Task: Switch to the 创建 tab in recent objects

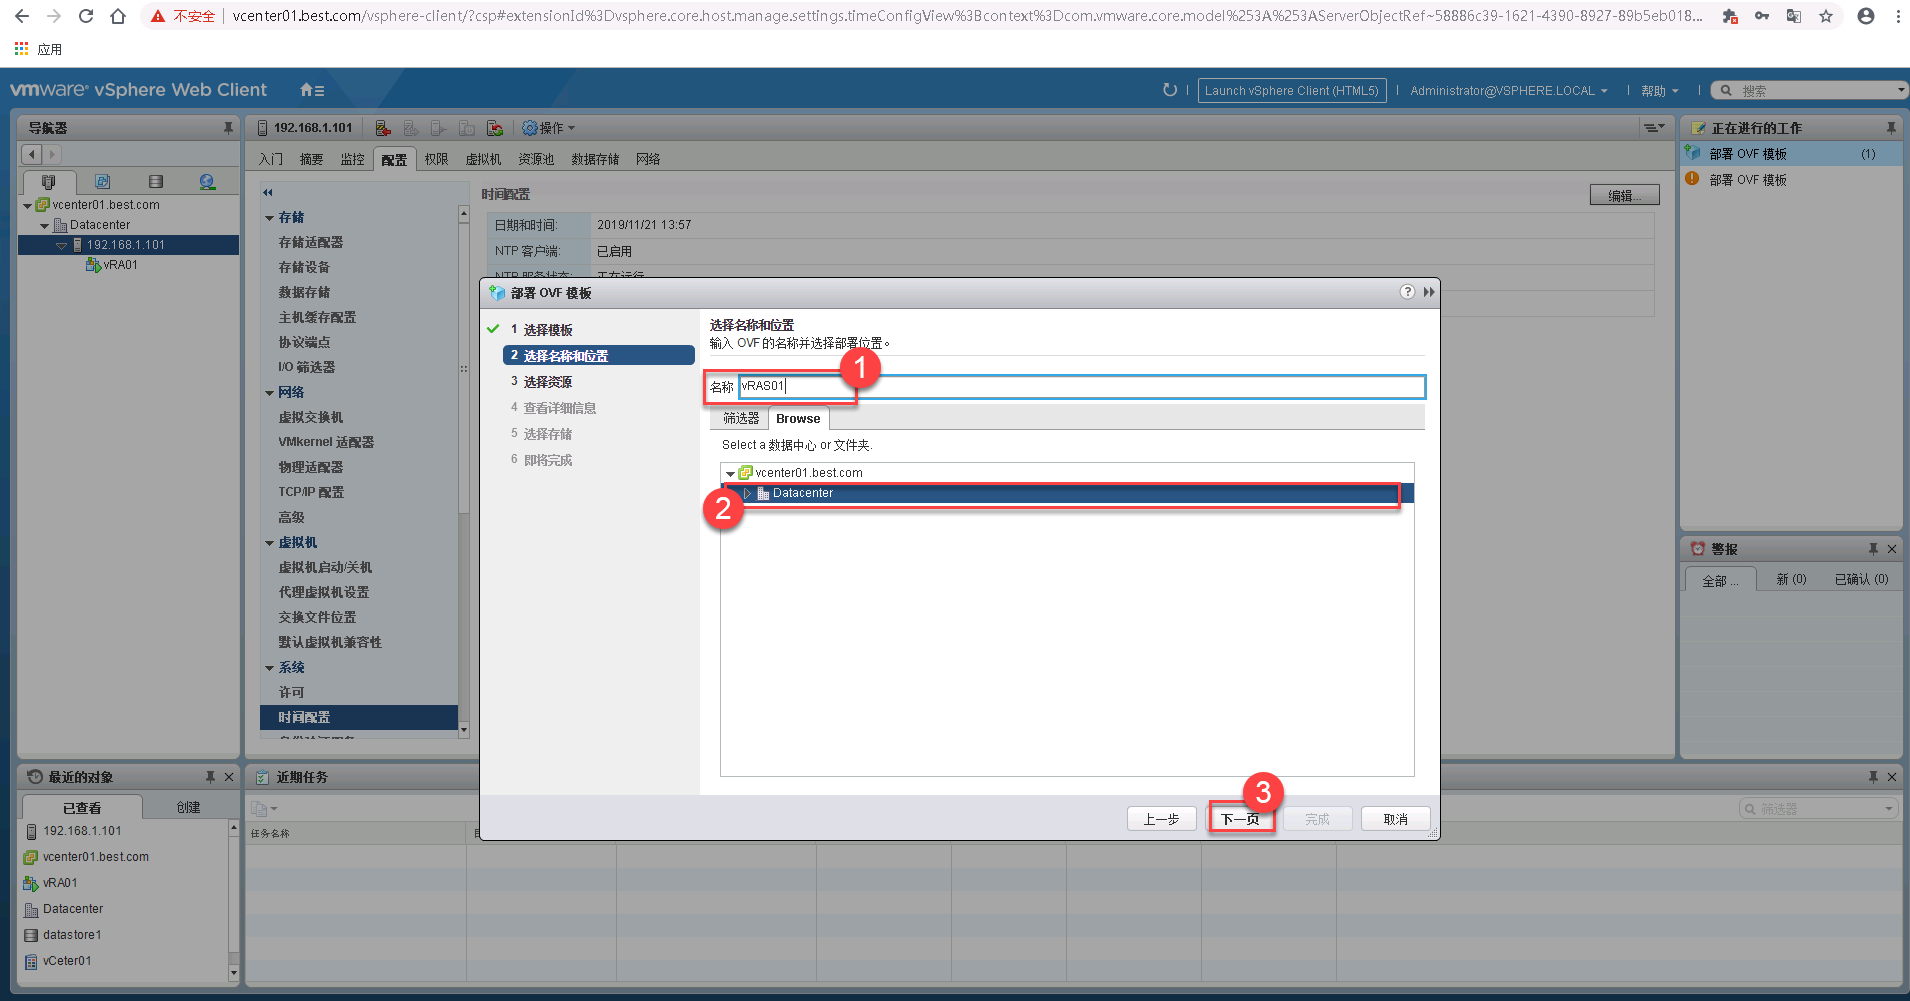Action: tap(188, 807)
